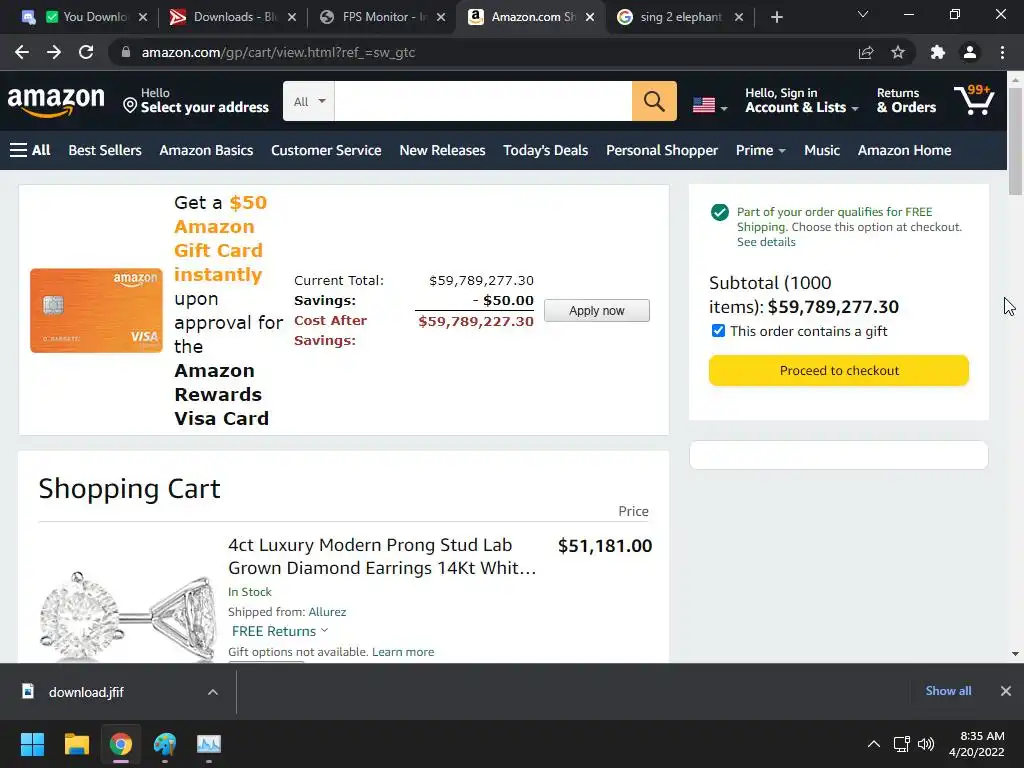The image size is (1024, 768).
Task: Open a new browser tab
Action: point(776,17)
